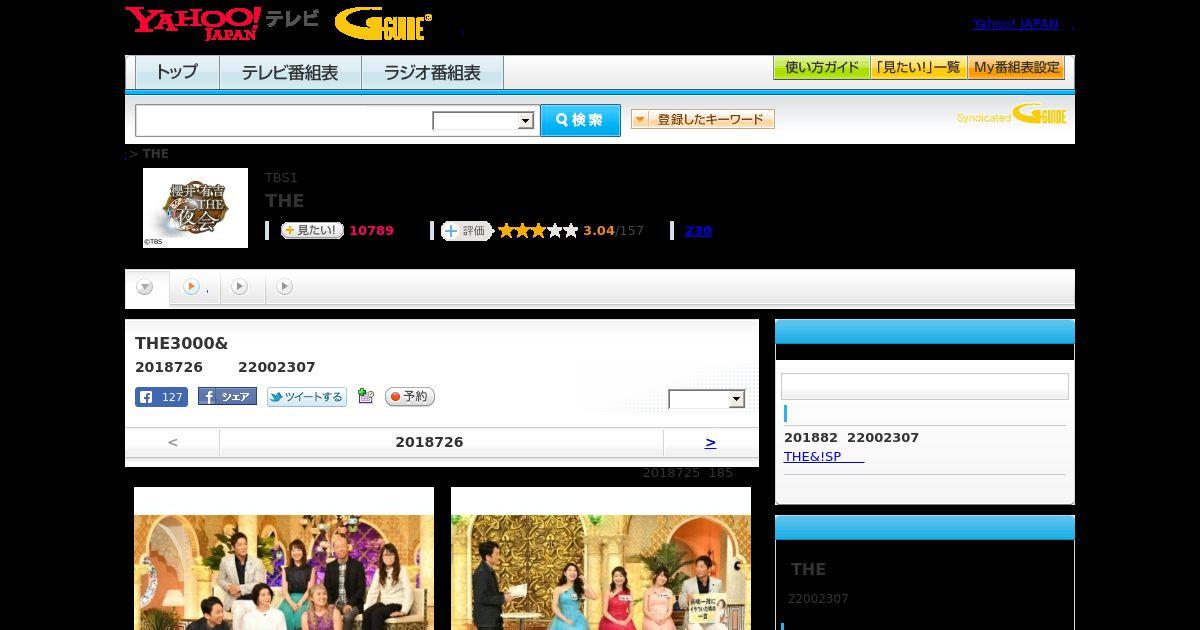
Task: Follow the 230 link
Action: tap(698, 231)
